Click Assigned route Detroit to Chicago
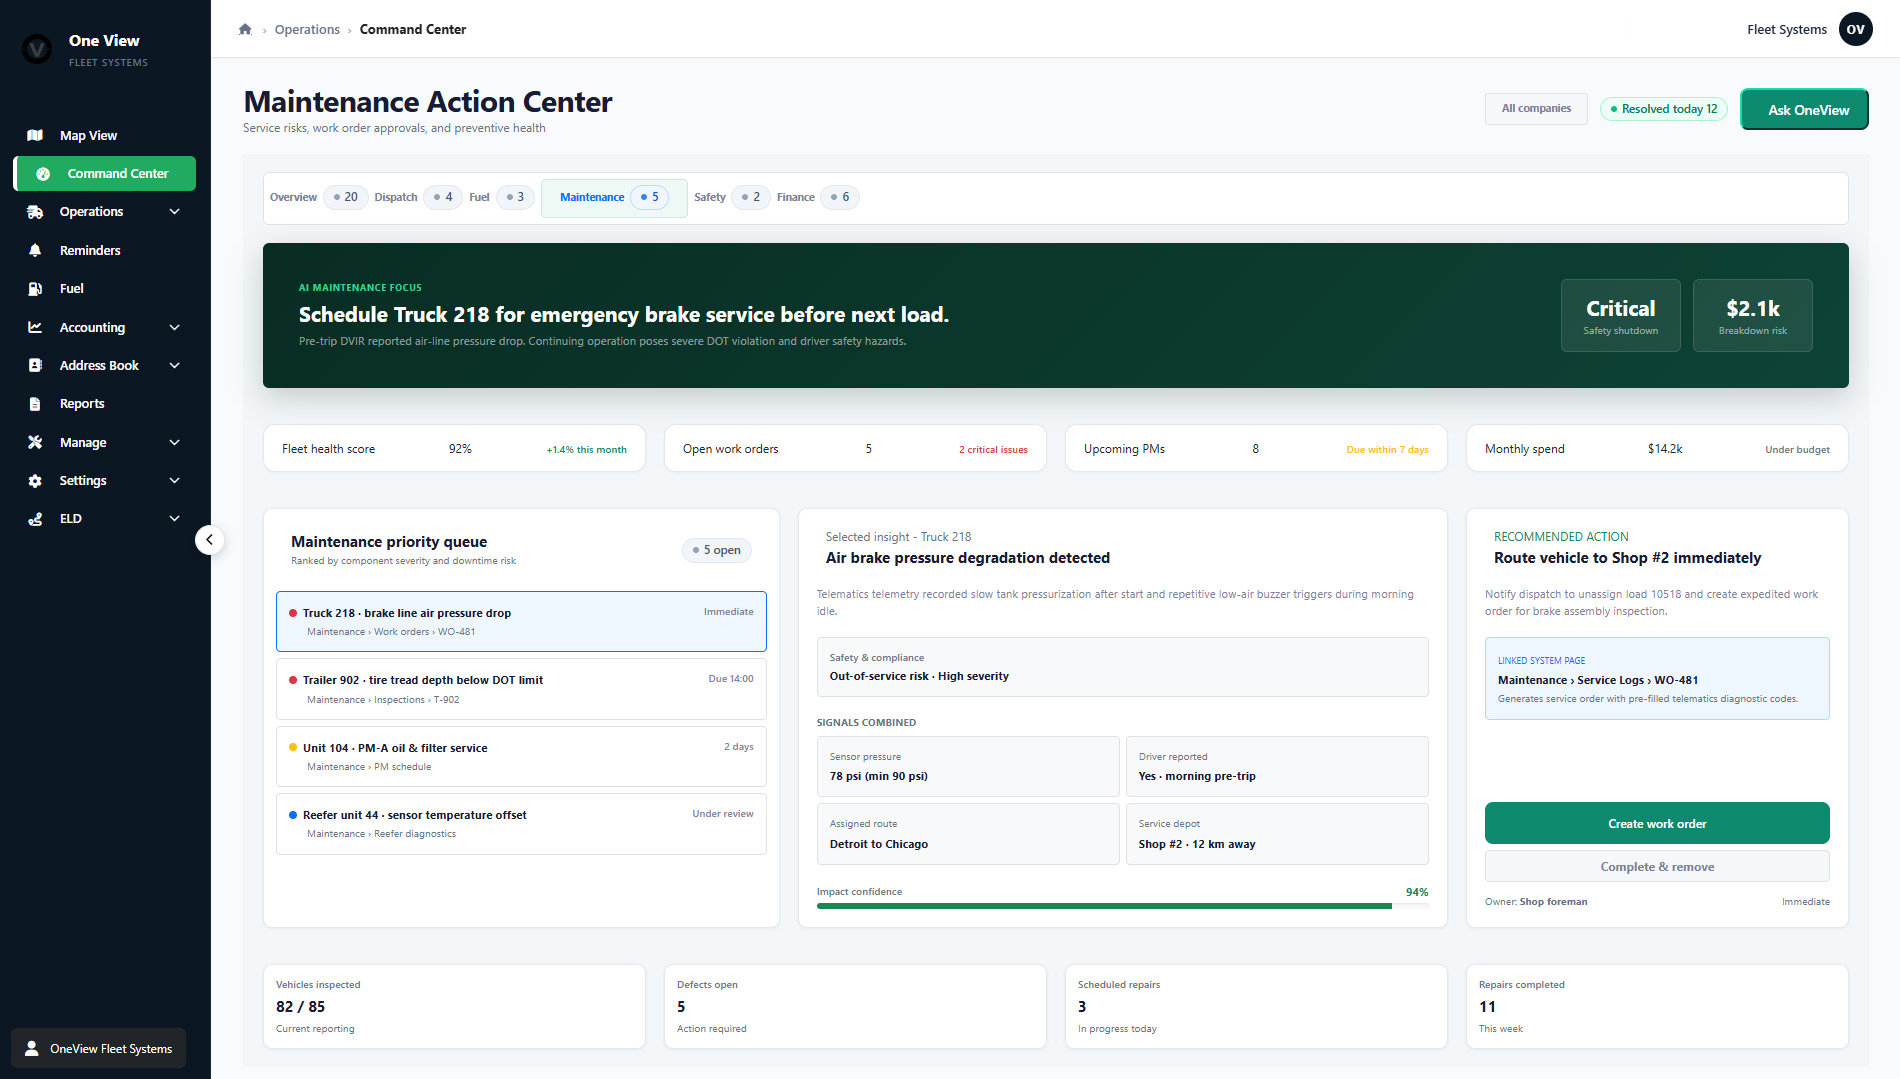The width and height of the screenshot is (1900, 1079). 968,834
